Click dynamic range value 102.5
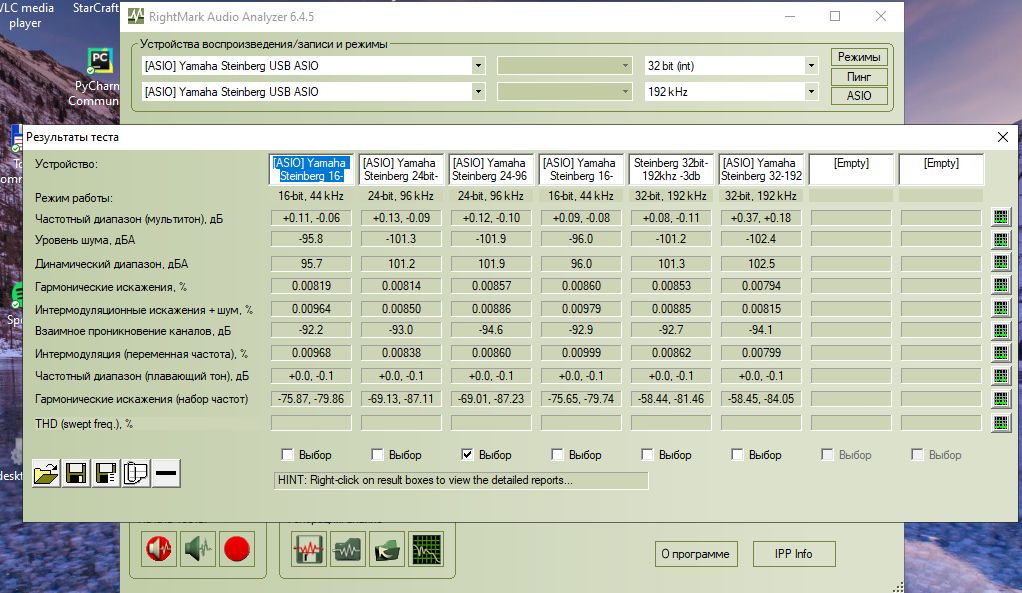This screenshot has height=593, width=1022. 761,264
